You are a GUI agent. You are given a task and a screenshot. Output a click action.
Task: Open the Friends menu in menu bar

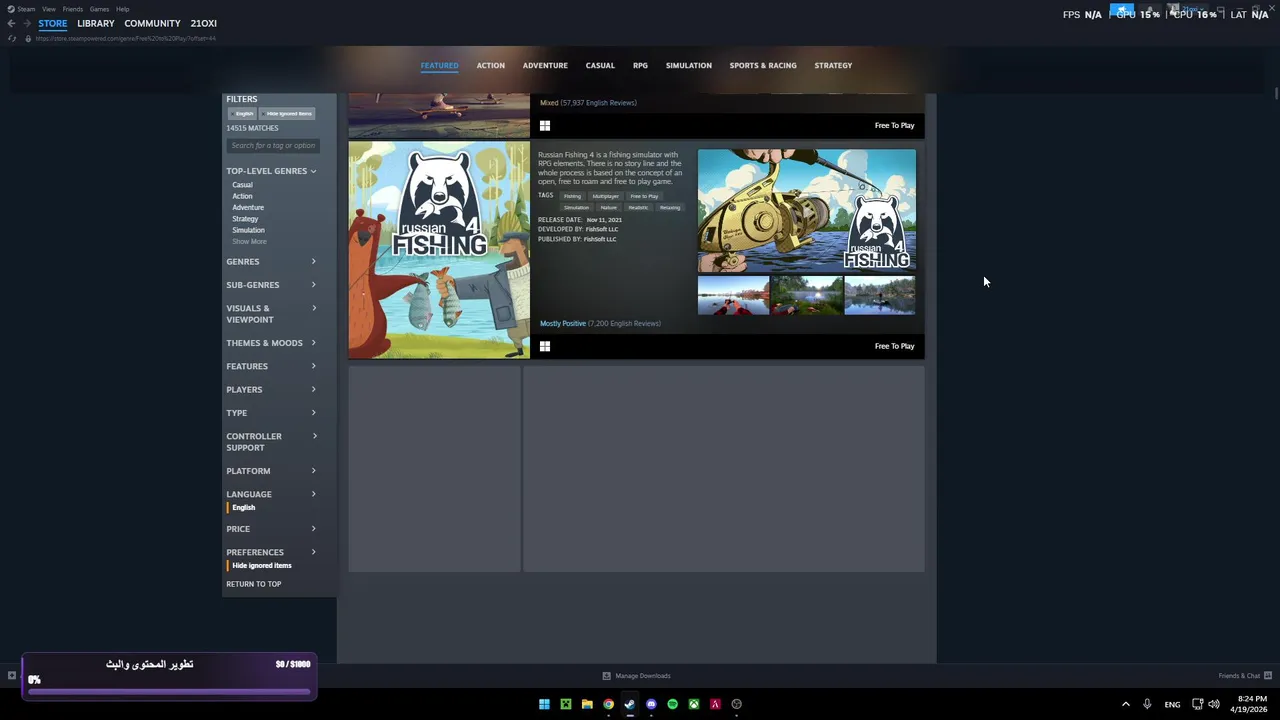click(73, 9)
